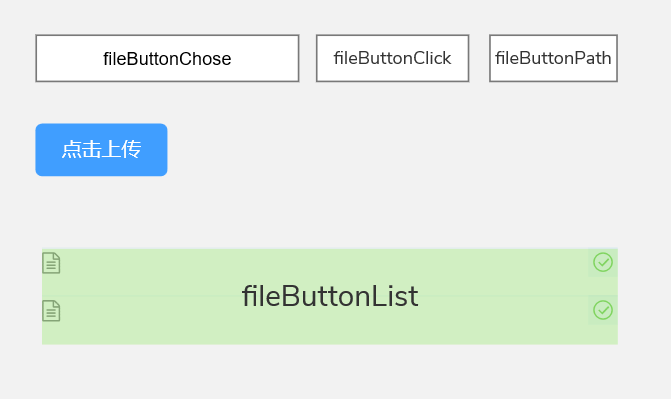This screenshot has width=671, height=399.
Task: Select the second uploaded file row
Action: pyautogui.click(x=330, y=311)
